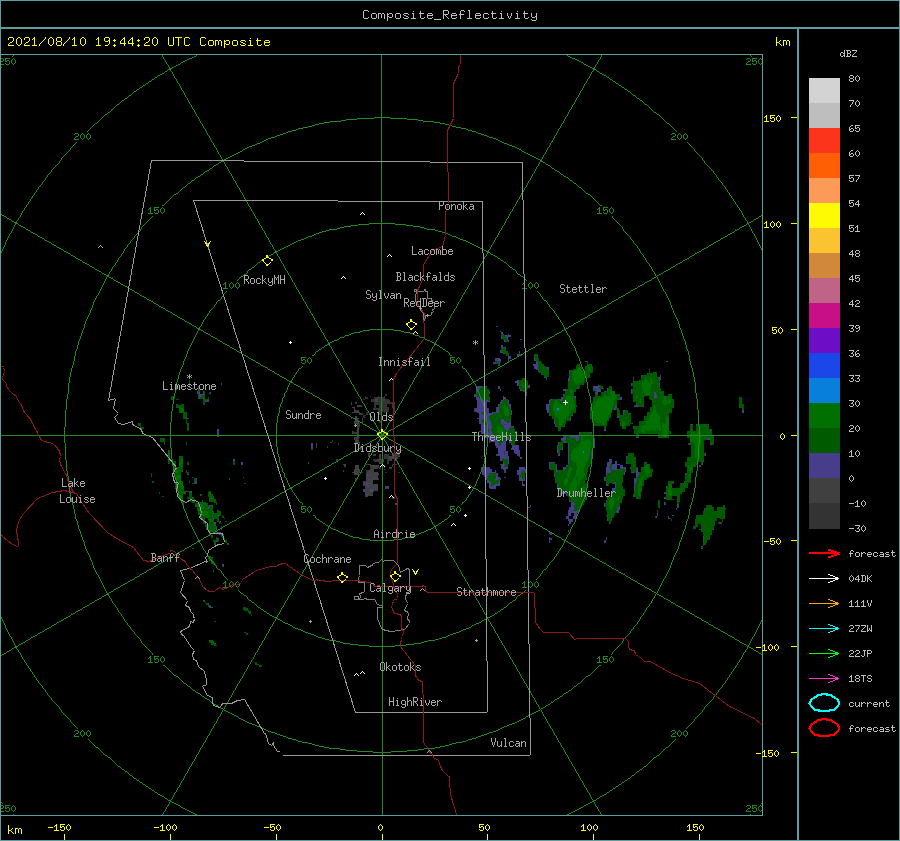Click the Stettler label on map
This screenshot has height=841, width=900.
pyautogui.click(x=583, y=289)
